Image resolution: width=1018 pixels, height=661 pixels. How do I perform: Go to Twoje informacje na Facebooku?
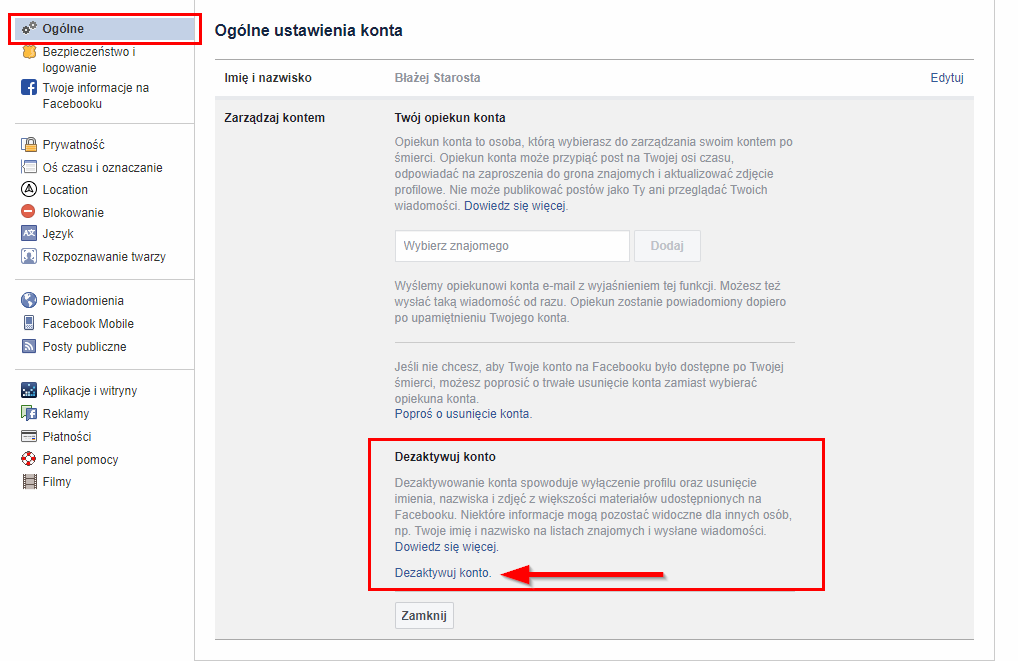point(95,95)
